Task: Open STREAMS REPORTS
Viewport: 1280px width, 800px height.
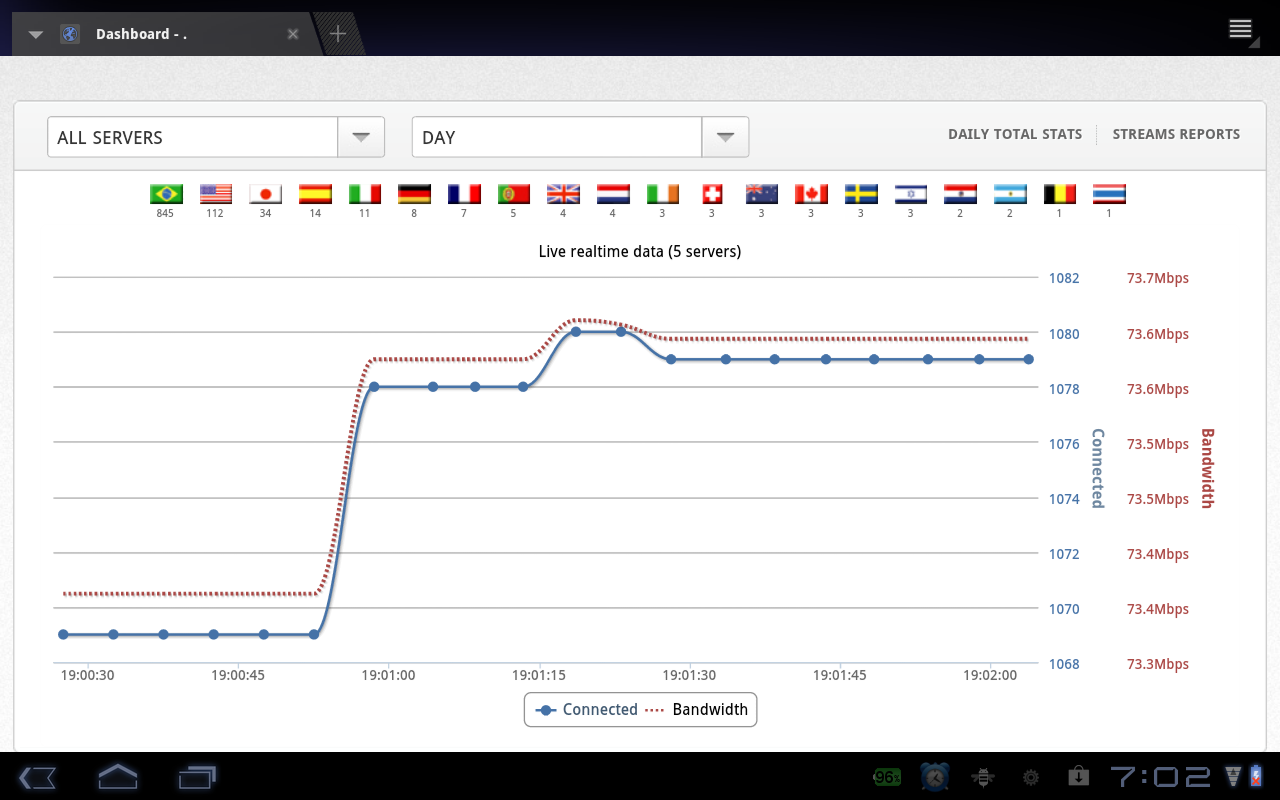Action: click(1176, 134)
